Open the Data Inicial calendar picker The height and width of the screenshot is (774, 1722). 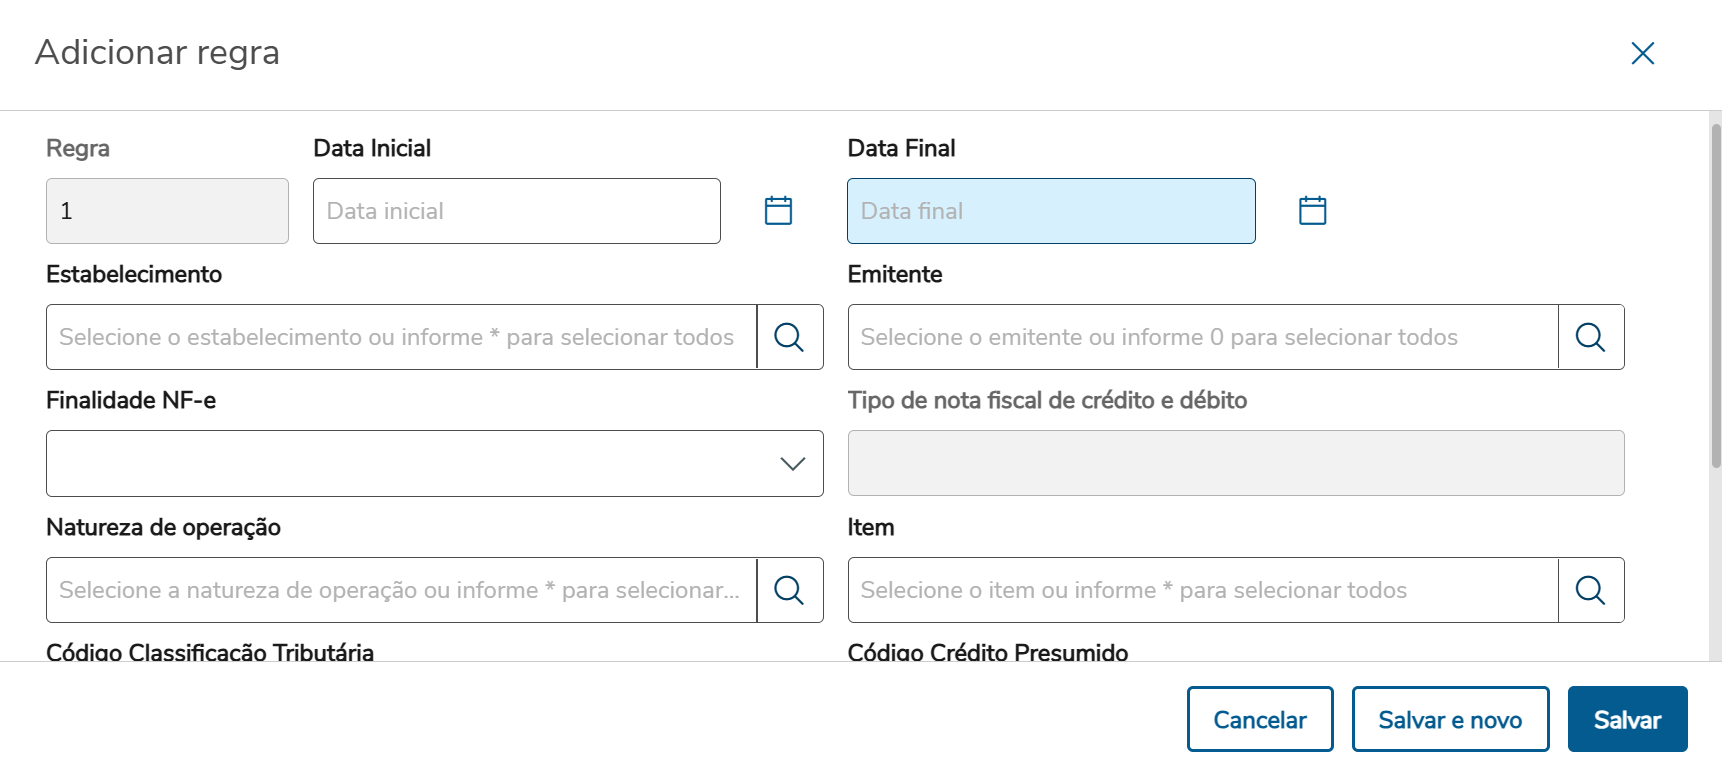click(x=778, y=210)
